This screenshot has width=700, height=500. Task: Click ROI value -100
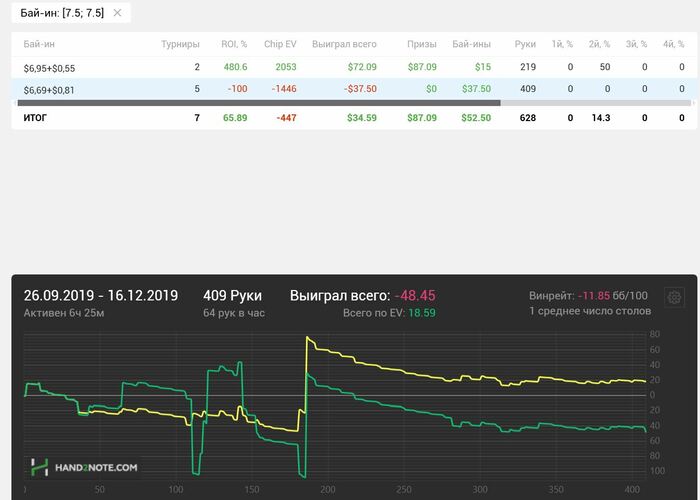click(237, 89)
